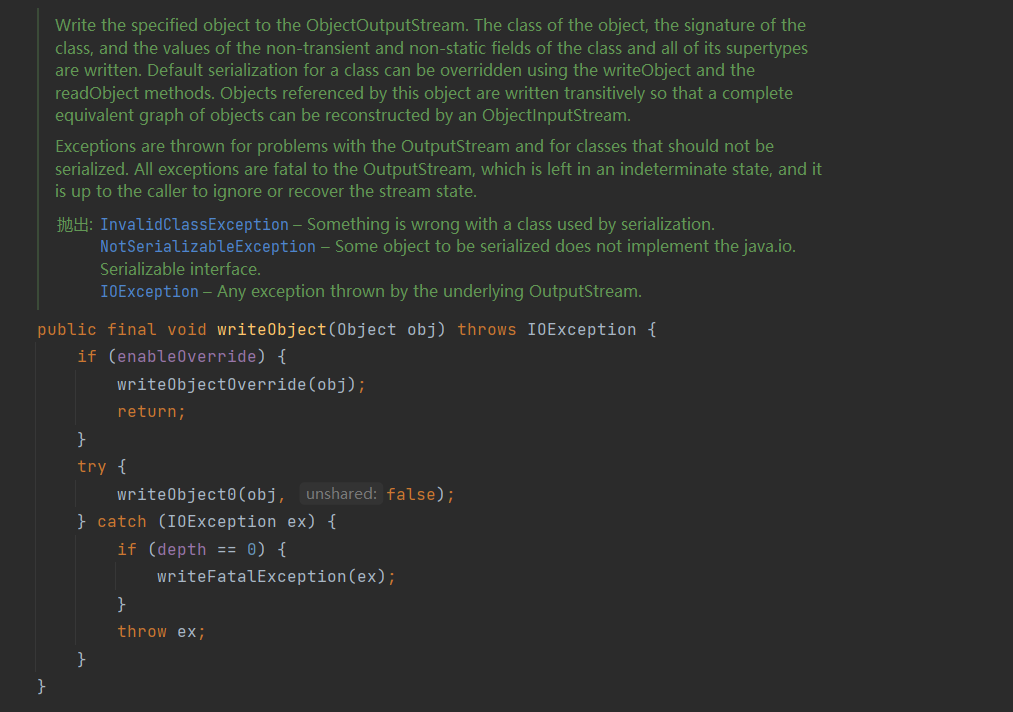The width and height of the screenshot is (1013, 712).
Task: Click the throw keyword
Action: point(142,631)
